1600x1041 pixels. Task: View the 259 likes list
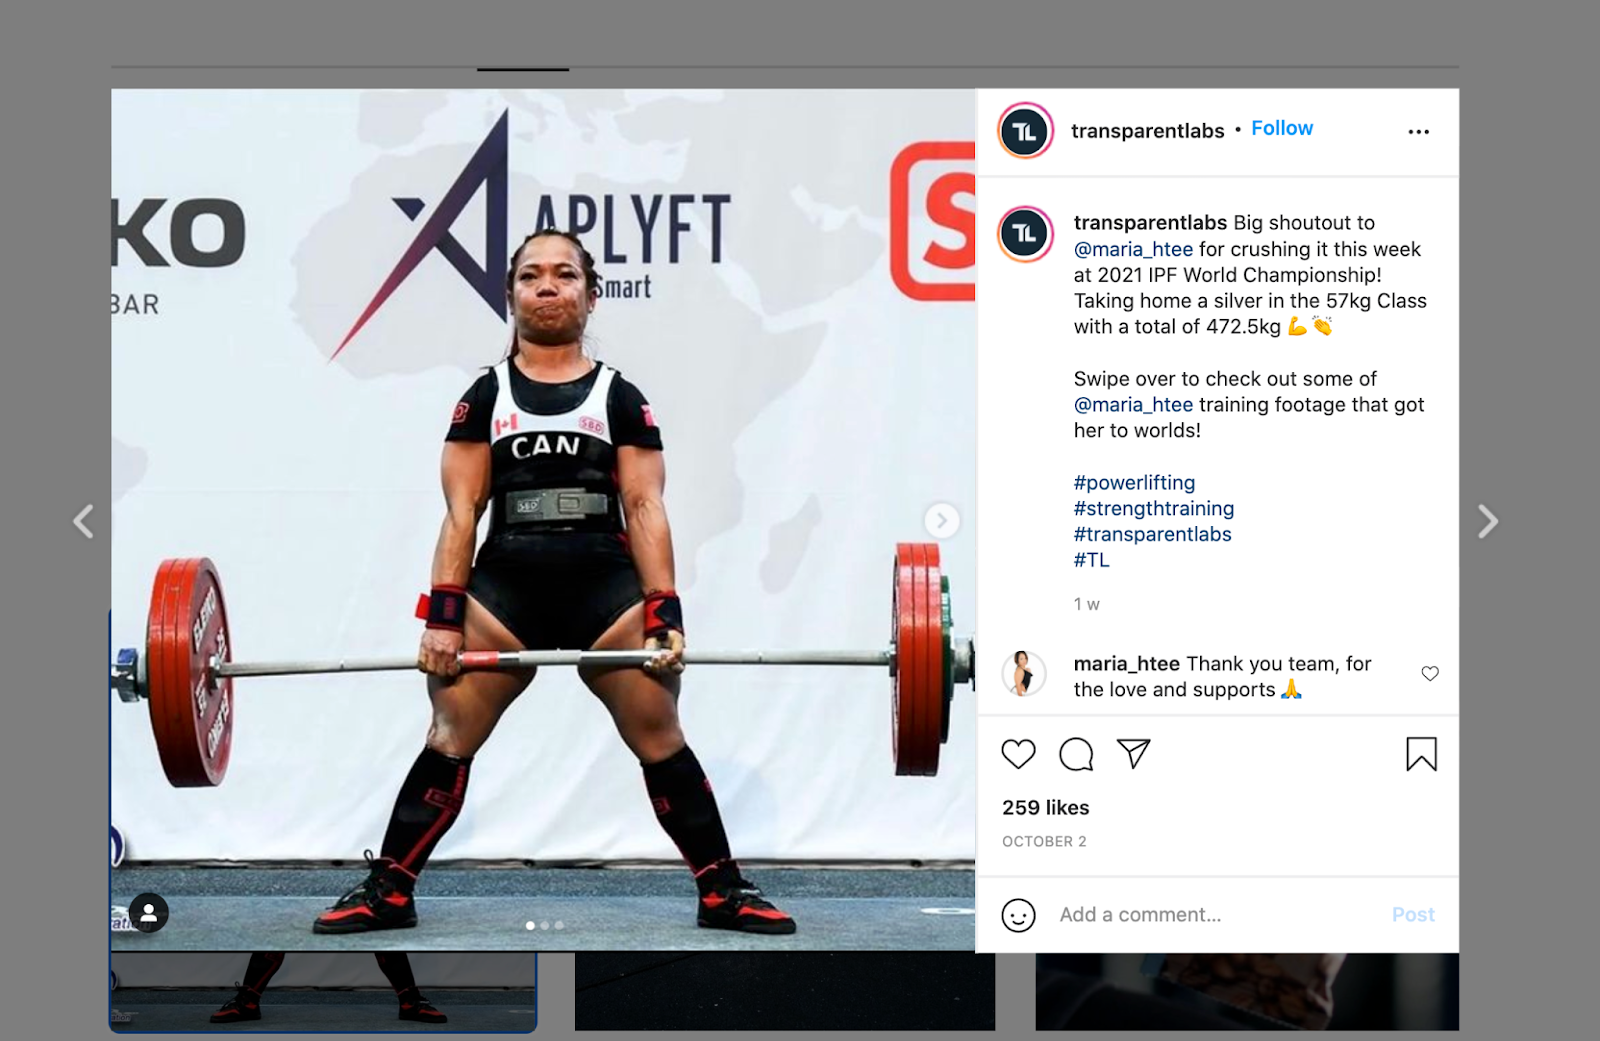click(1045, 808)
